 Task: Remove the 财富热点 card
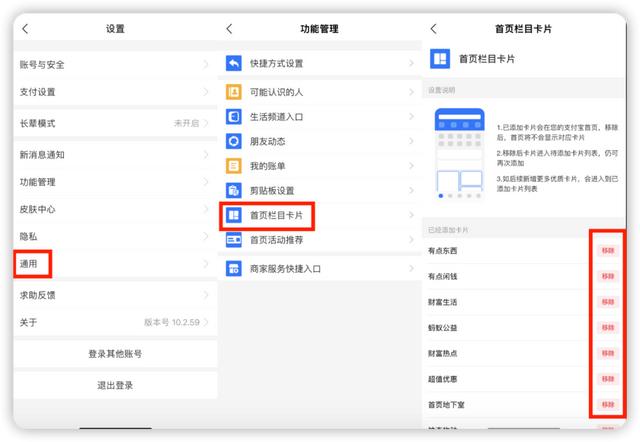608,353
